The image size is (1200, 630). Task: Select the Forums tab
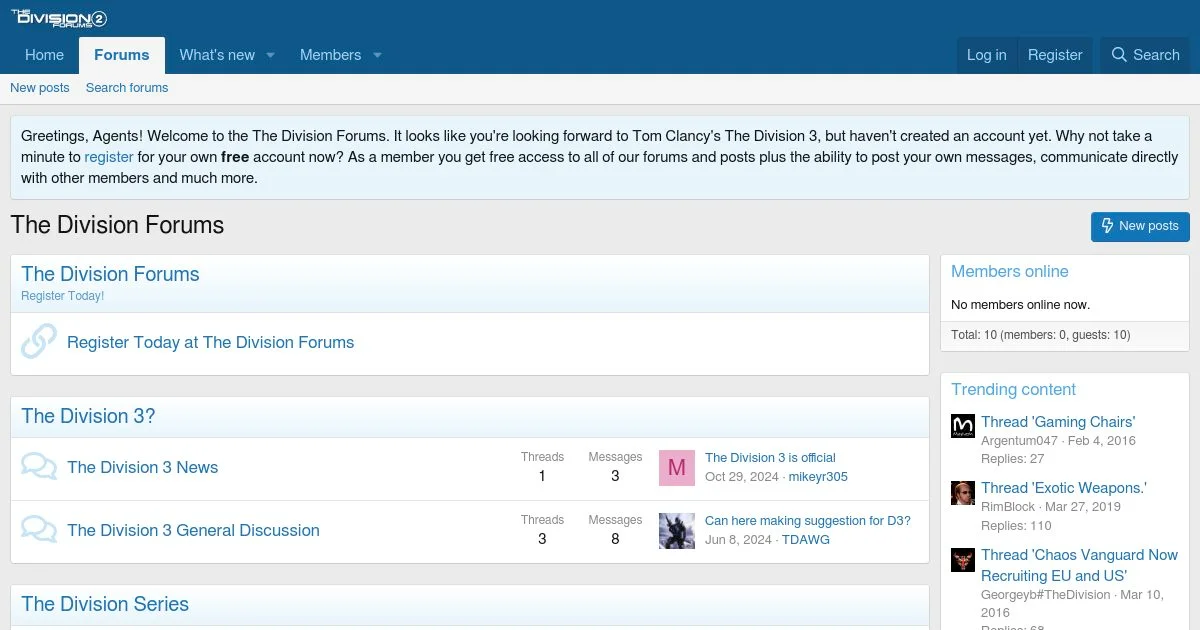point(122,55)
